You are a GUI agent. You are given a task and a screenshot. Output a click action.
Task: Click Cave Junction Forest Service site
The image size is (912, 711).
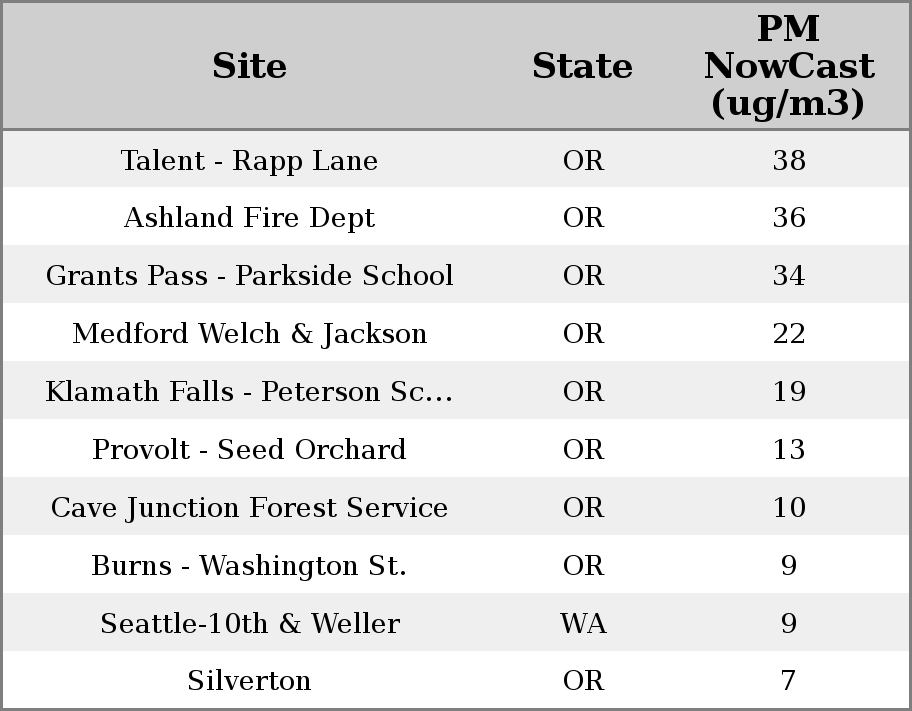249,508
